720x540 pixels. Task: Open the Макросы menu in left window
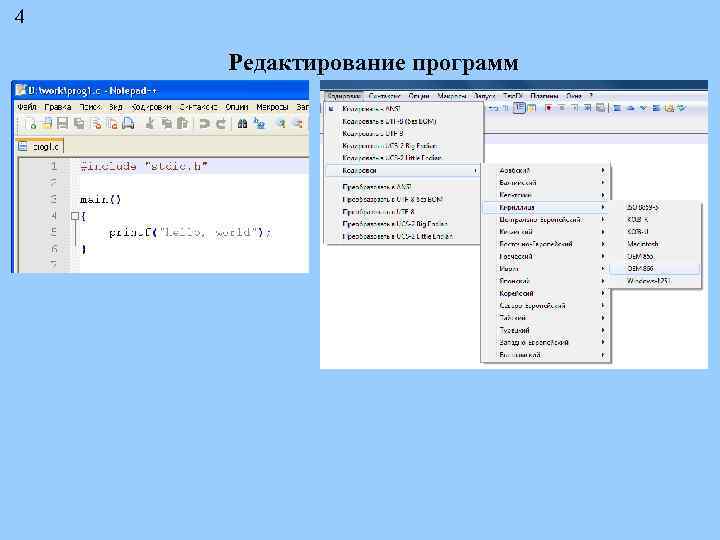[x=272, y=107]
